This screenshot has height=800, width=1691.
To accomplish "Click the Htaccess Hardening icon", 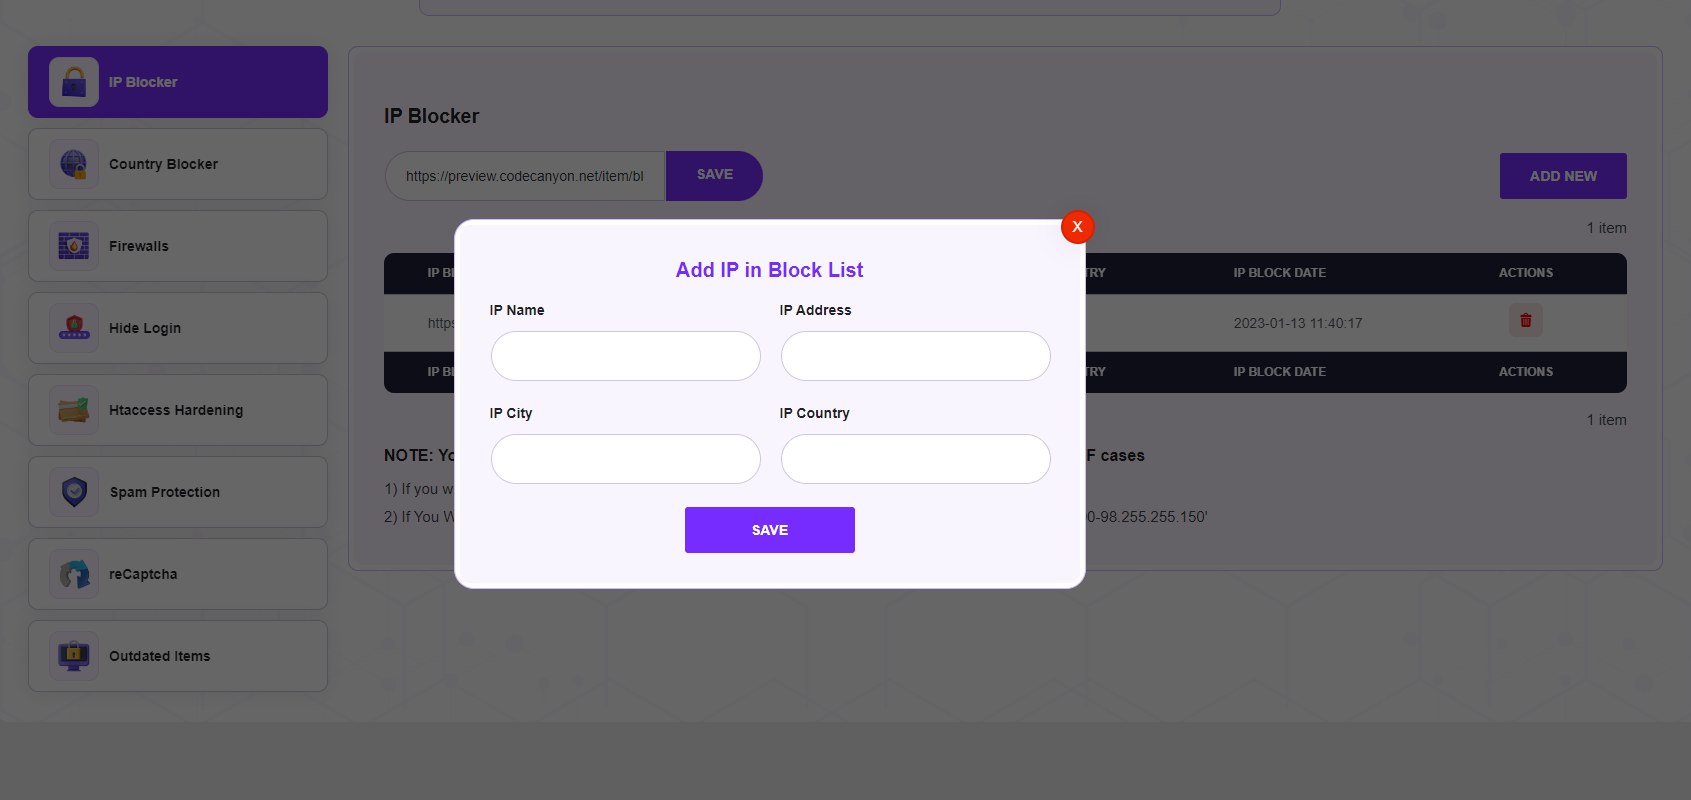I will [x=74, y=410].
